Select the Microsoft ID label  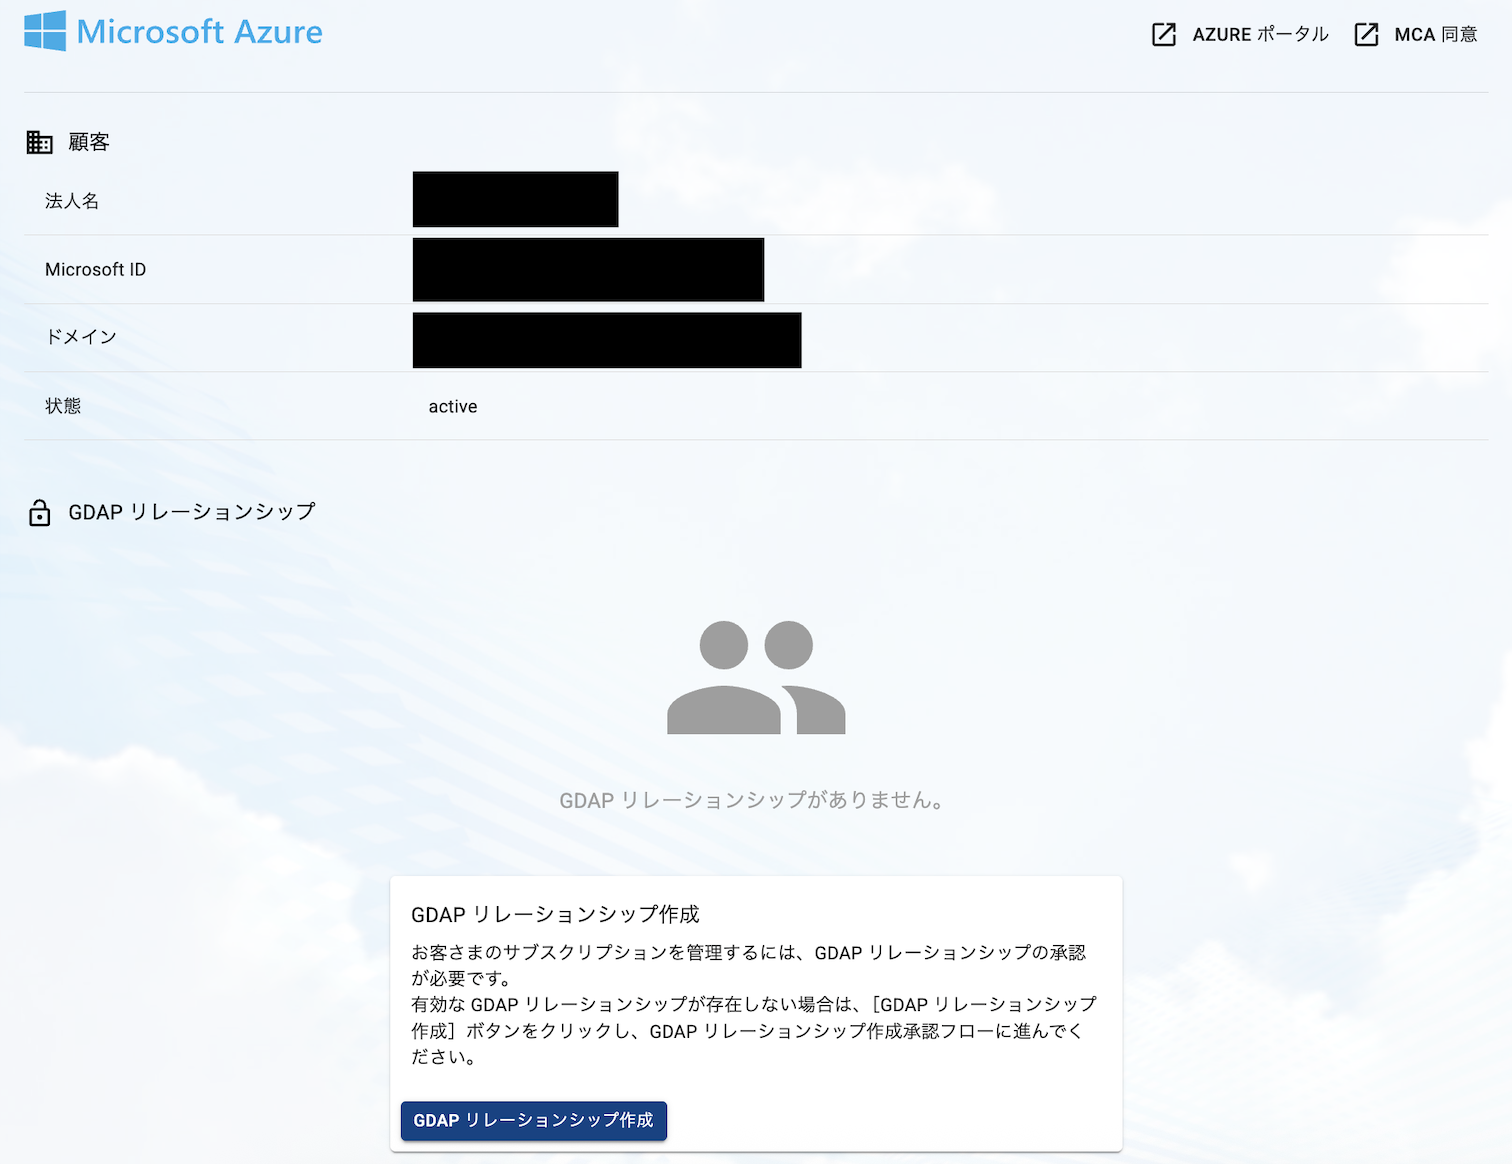click(95, 270)
